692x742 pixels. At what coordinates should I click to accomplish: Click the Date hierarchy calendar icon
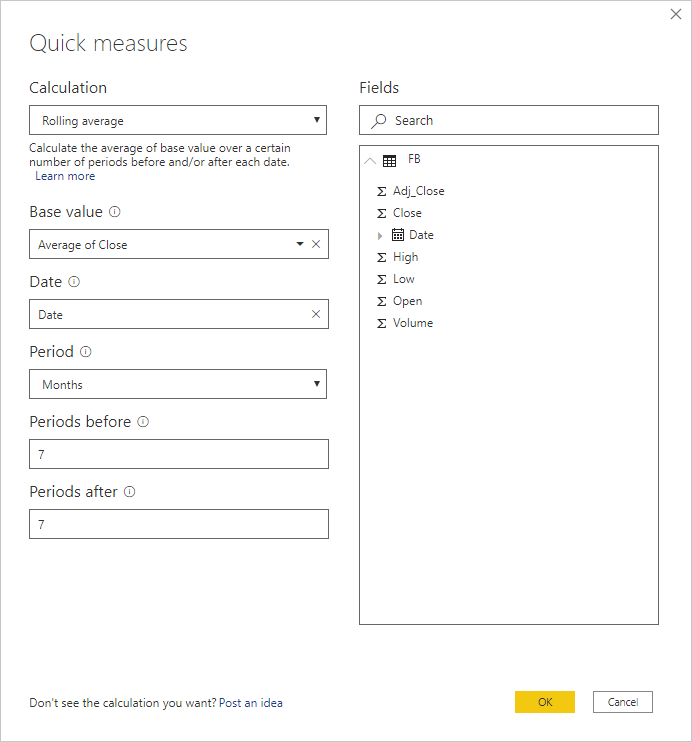[398, 235]
